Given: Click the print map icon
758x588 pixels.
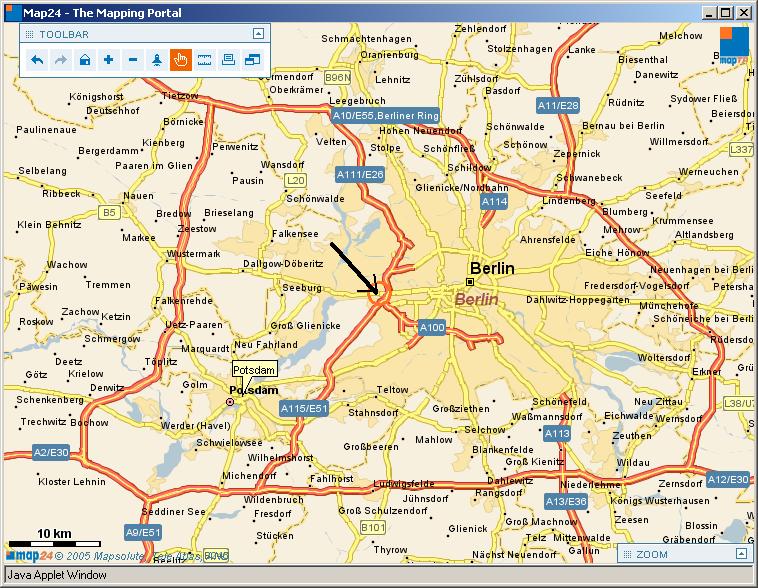Looking at the screenshot, I should [x=229, y=60].
